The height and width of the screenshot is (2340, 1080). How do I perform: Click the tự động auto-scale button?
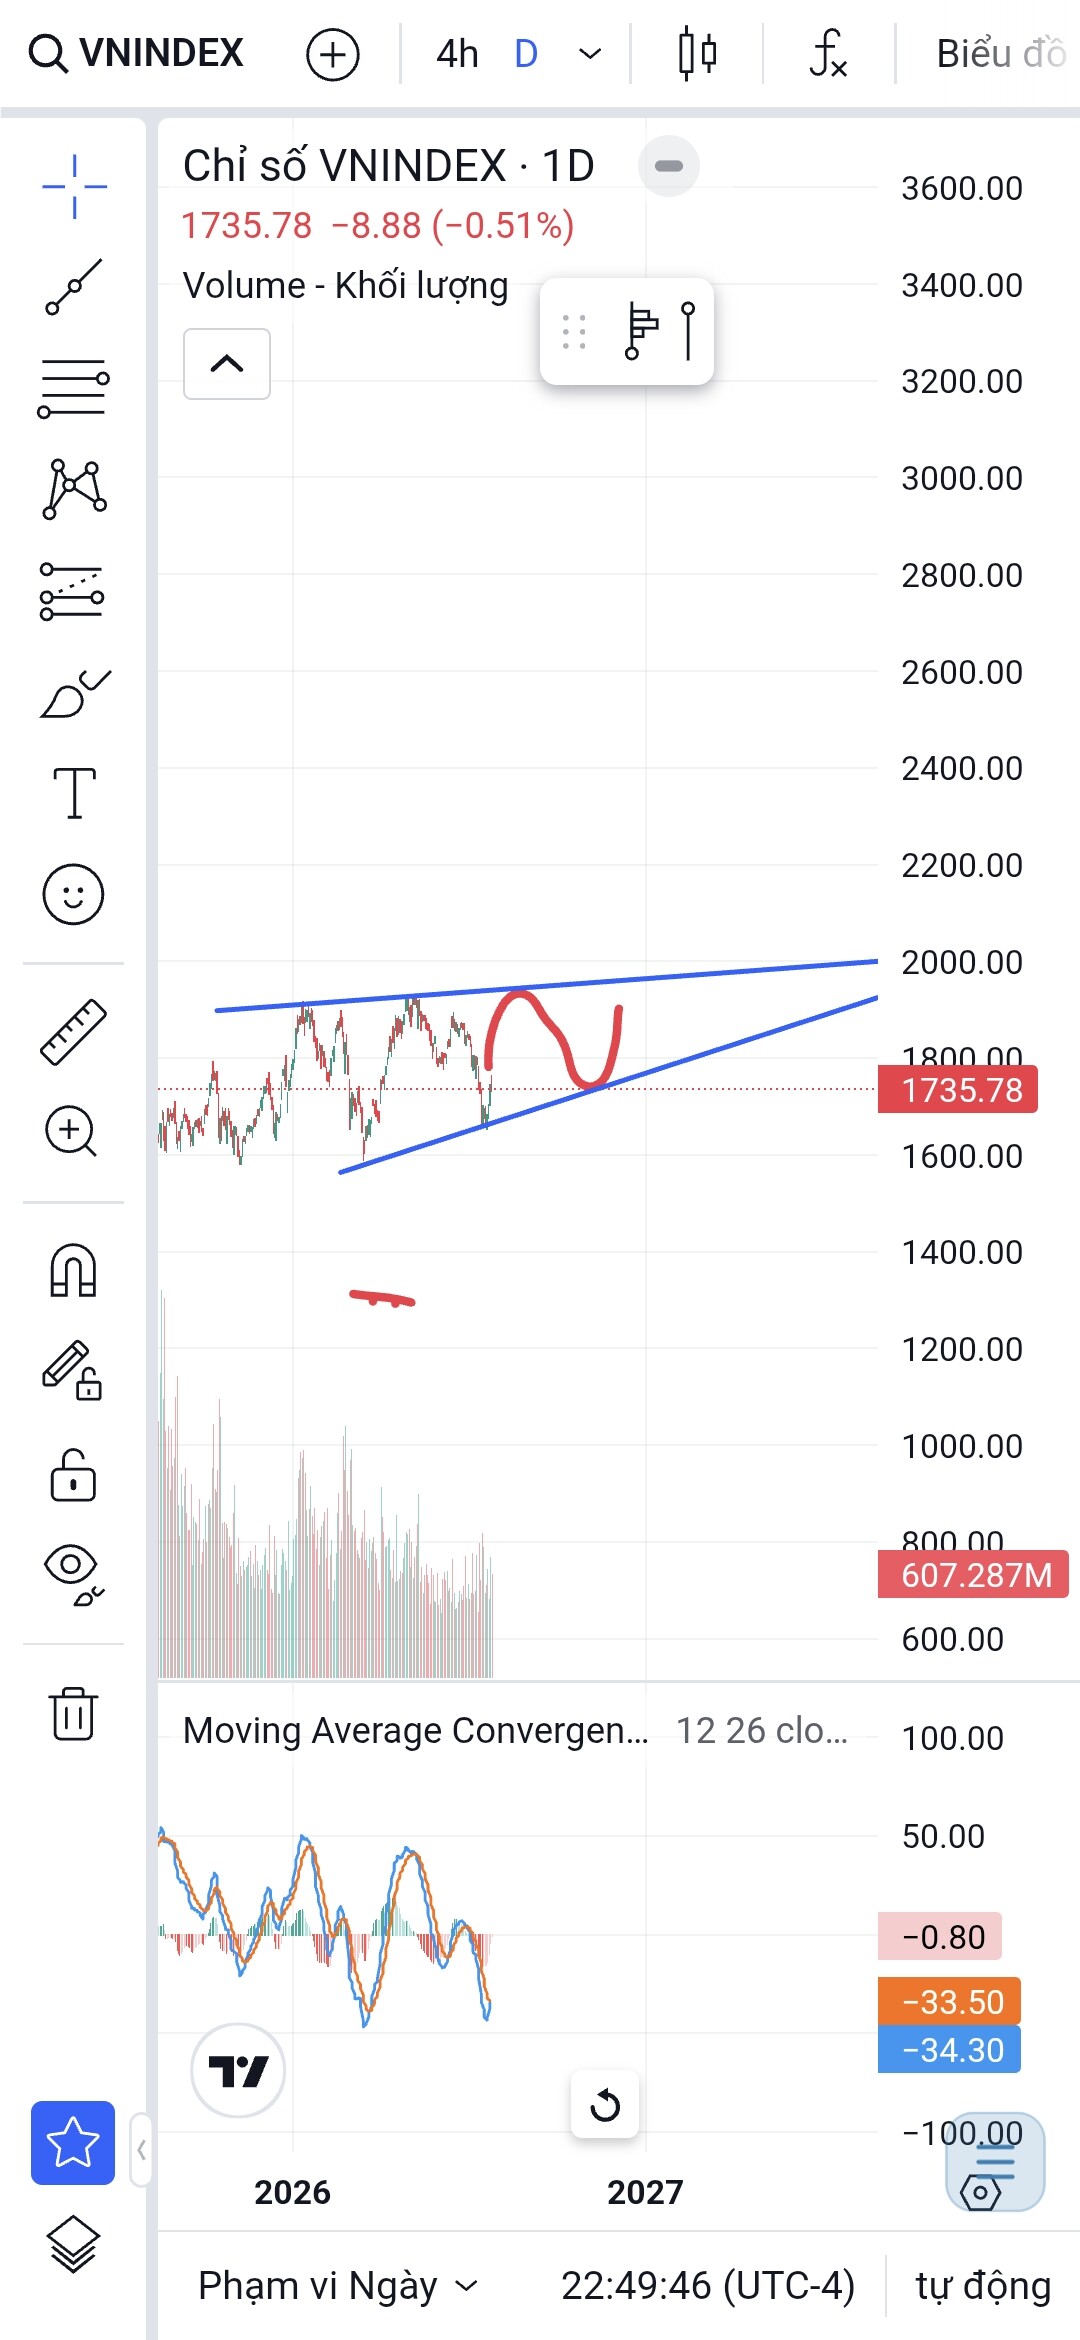point(983,2286)
